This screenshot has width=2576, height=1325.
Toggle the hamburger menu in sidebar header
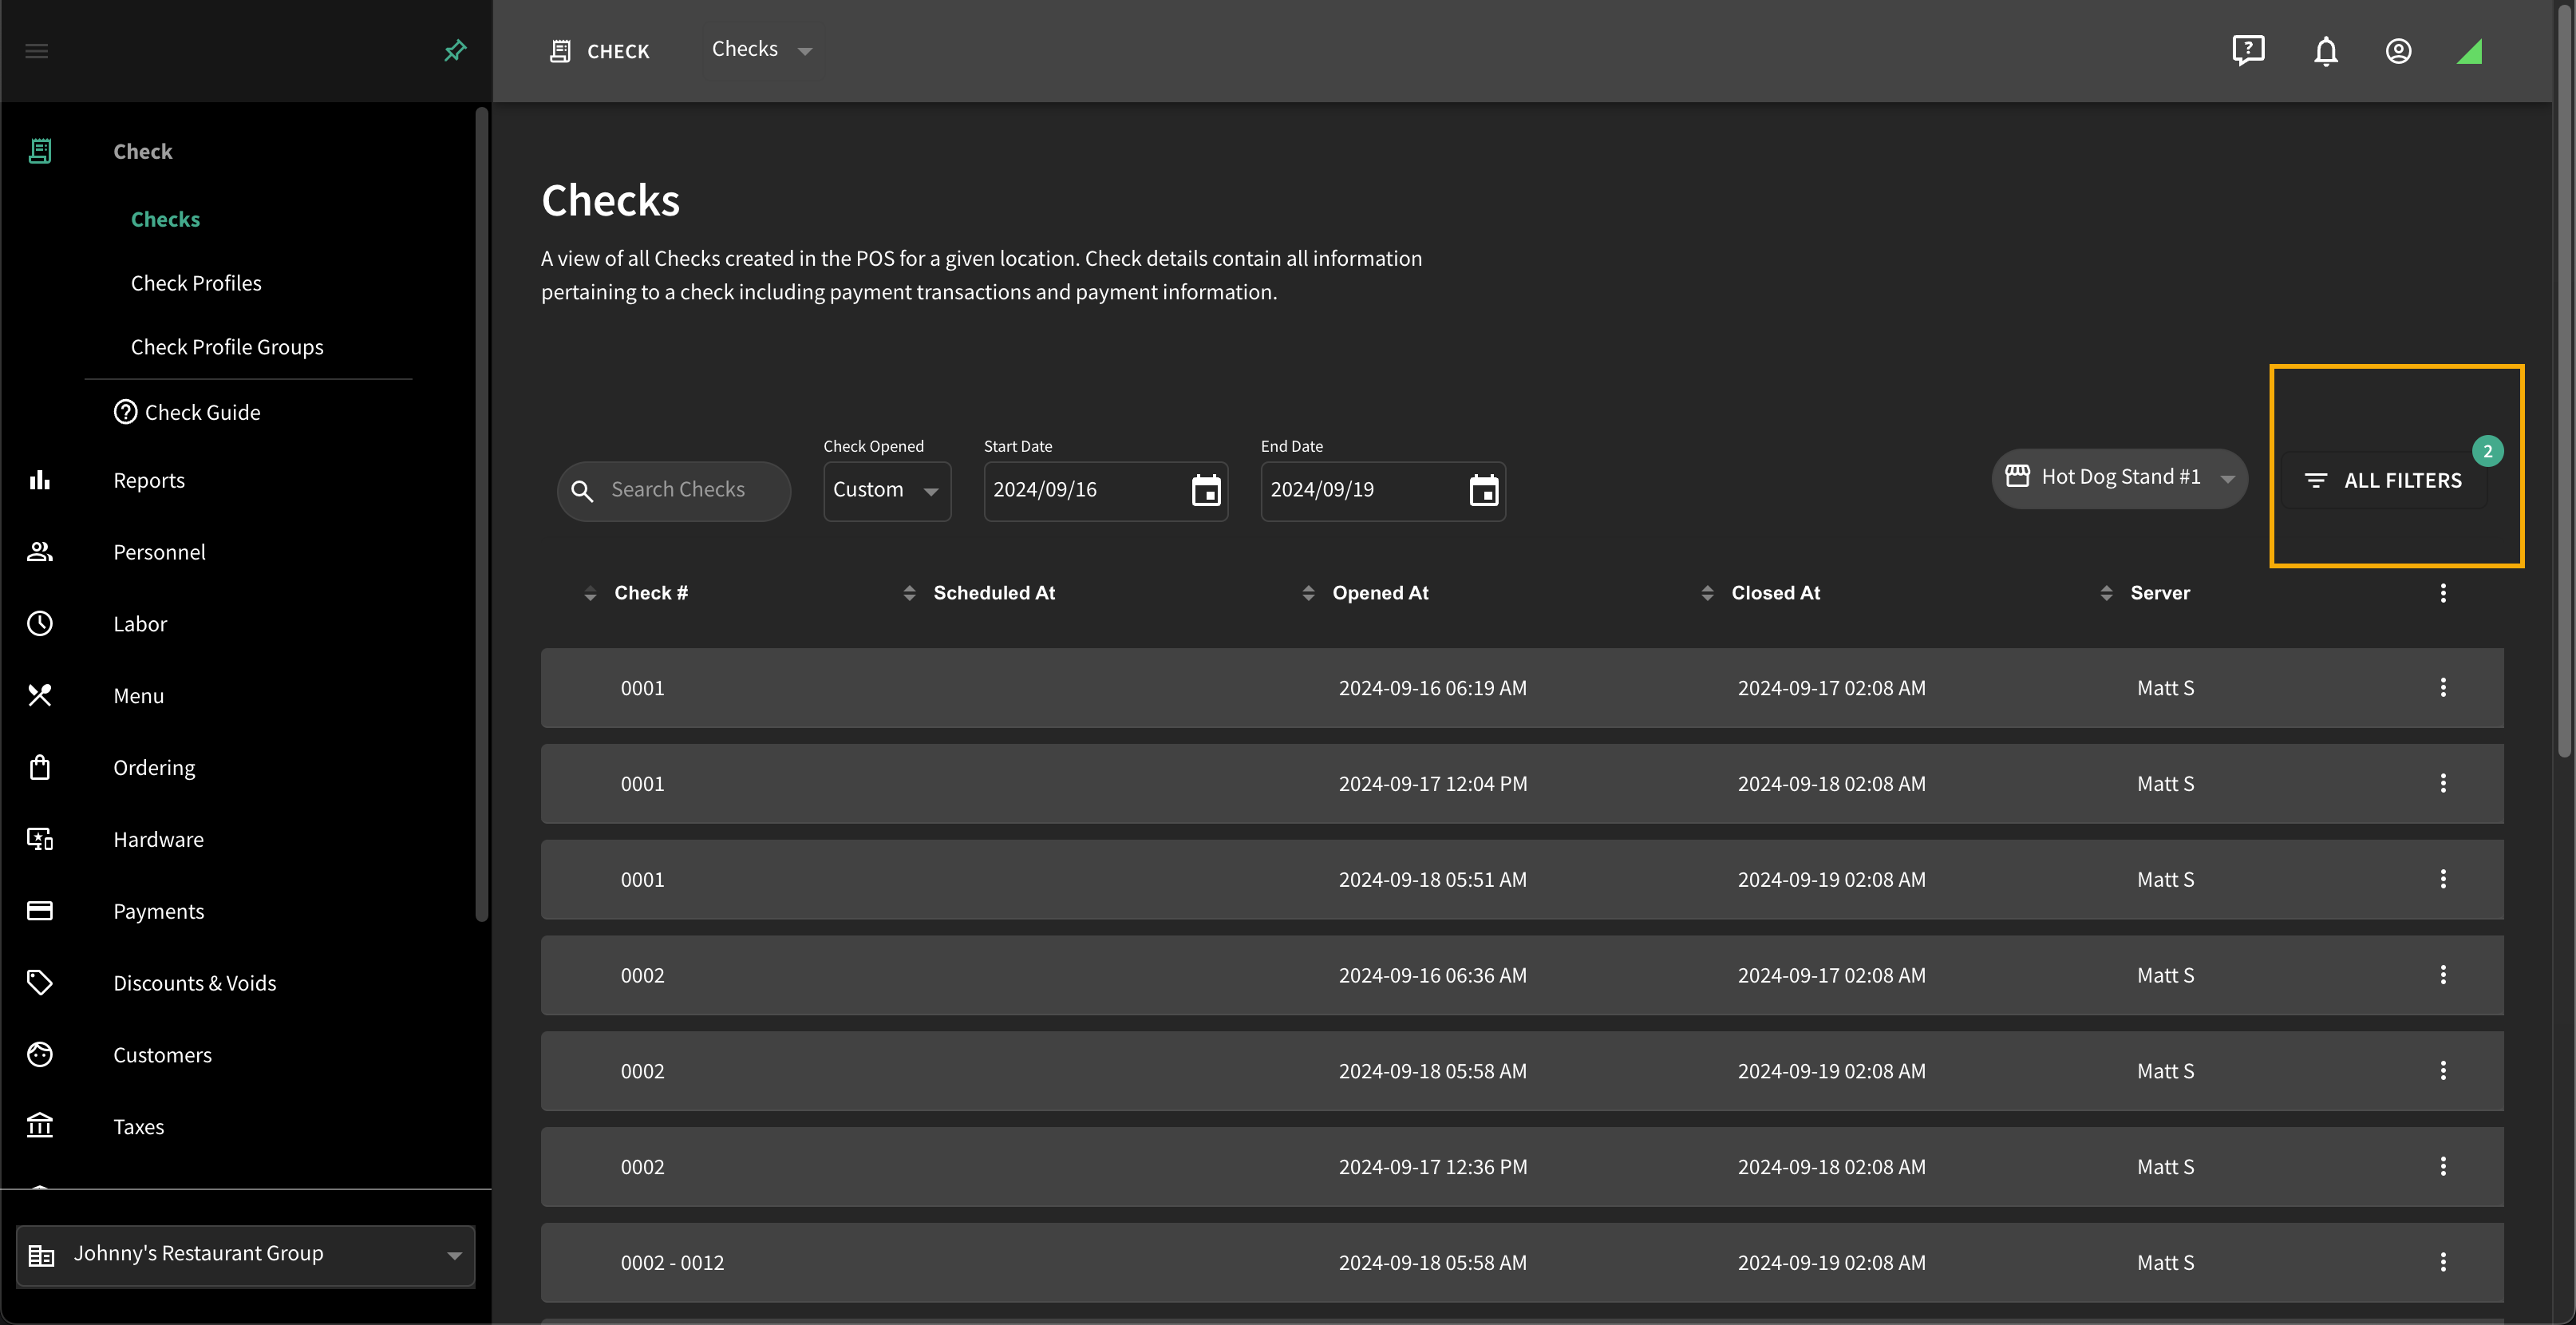(x=37, y=51)
